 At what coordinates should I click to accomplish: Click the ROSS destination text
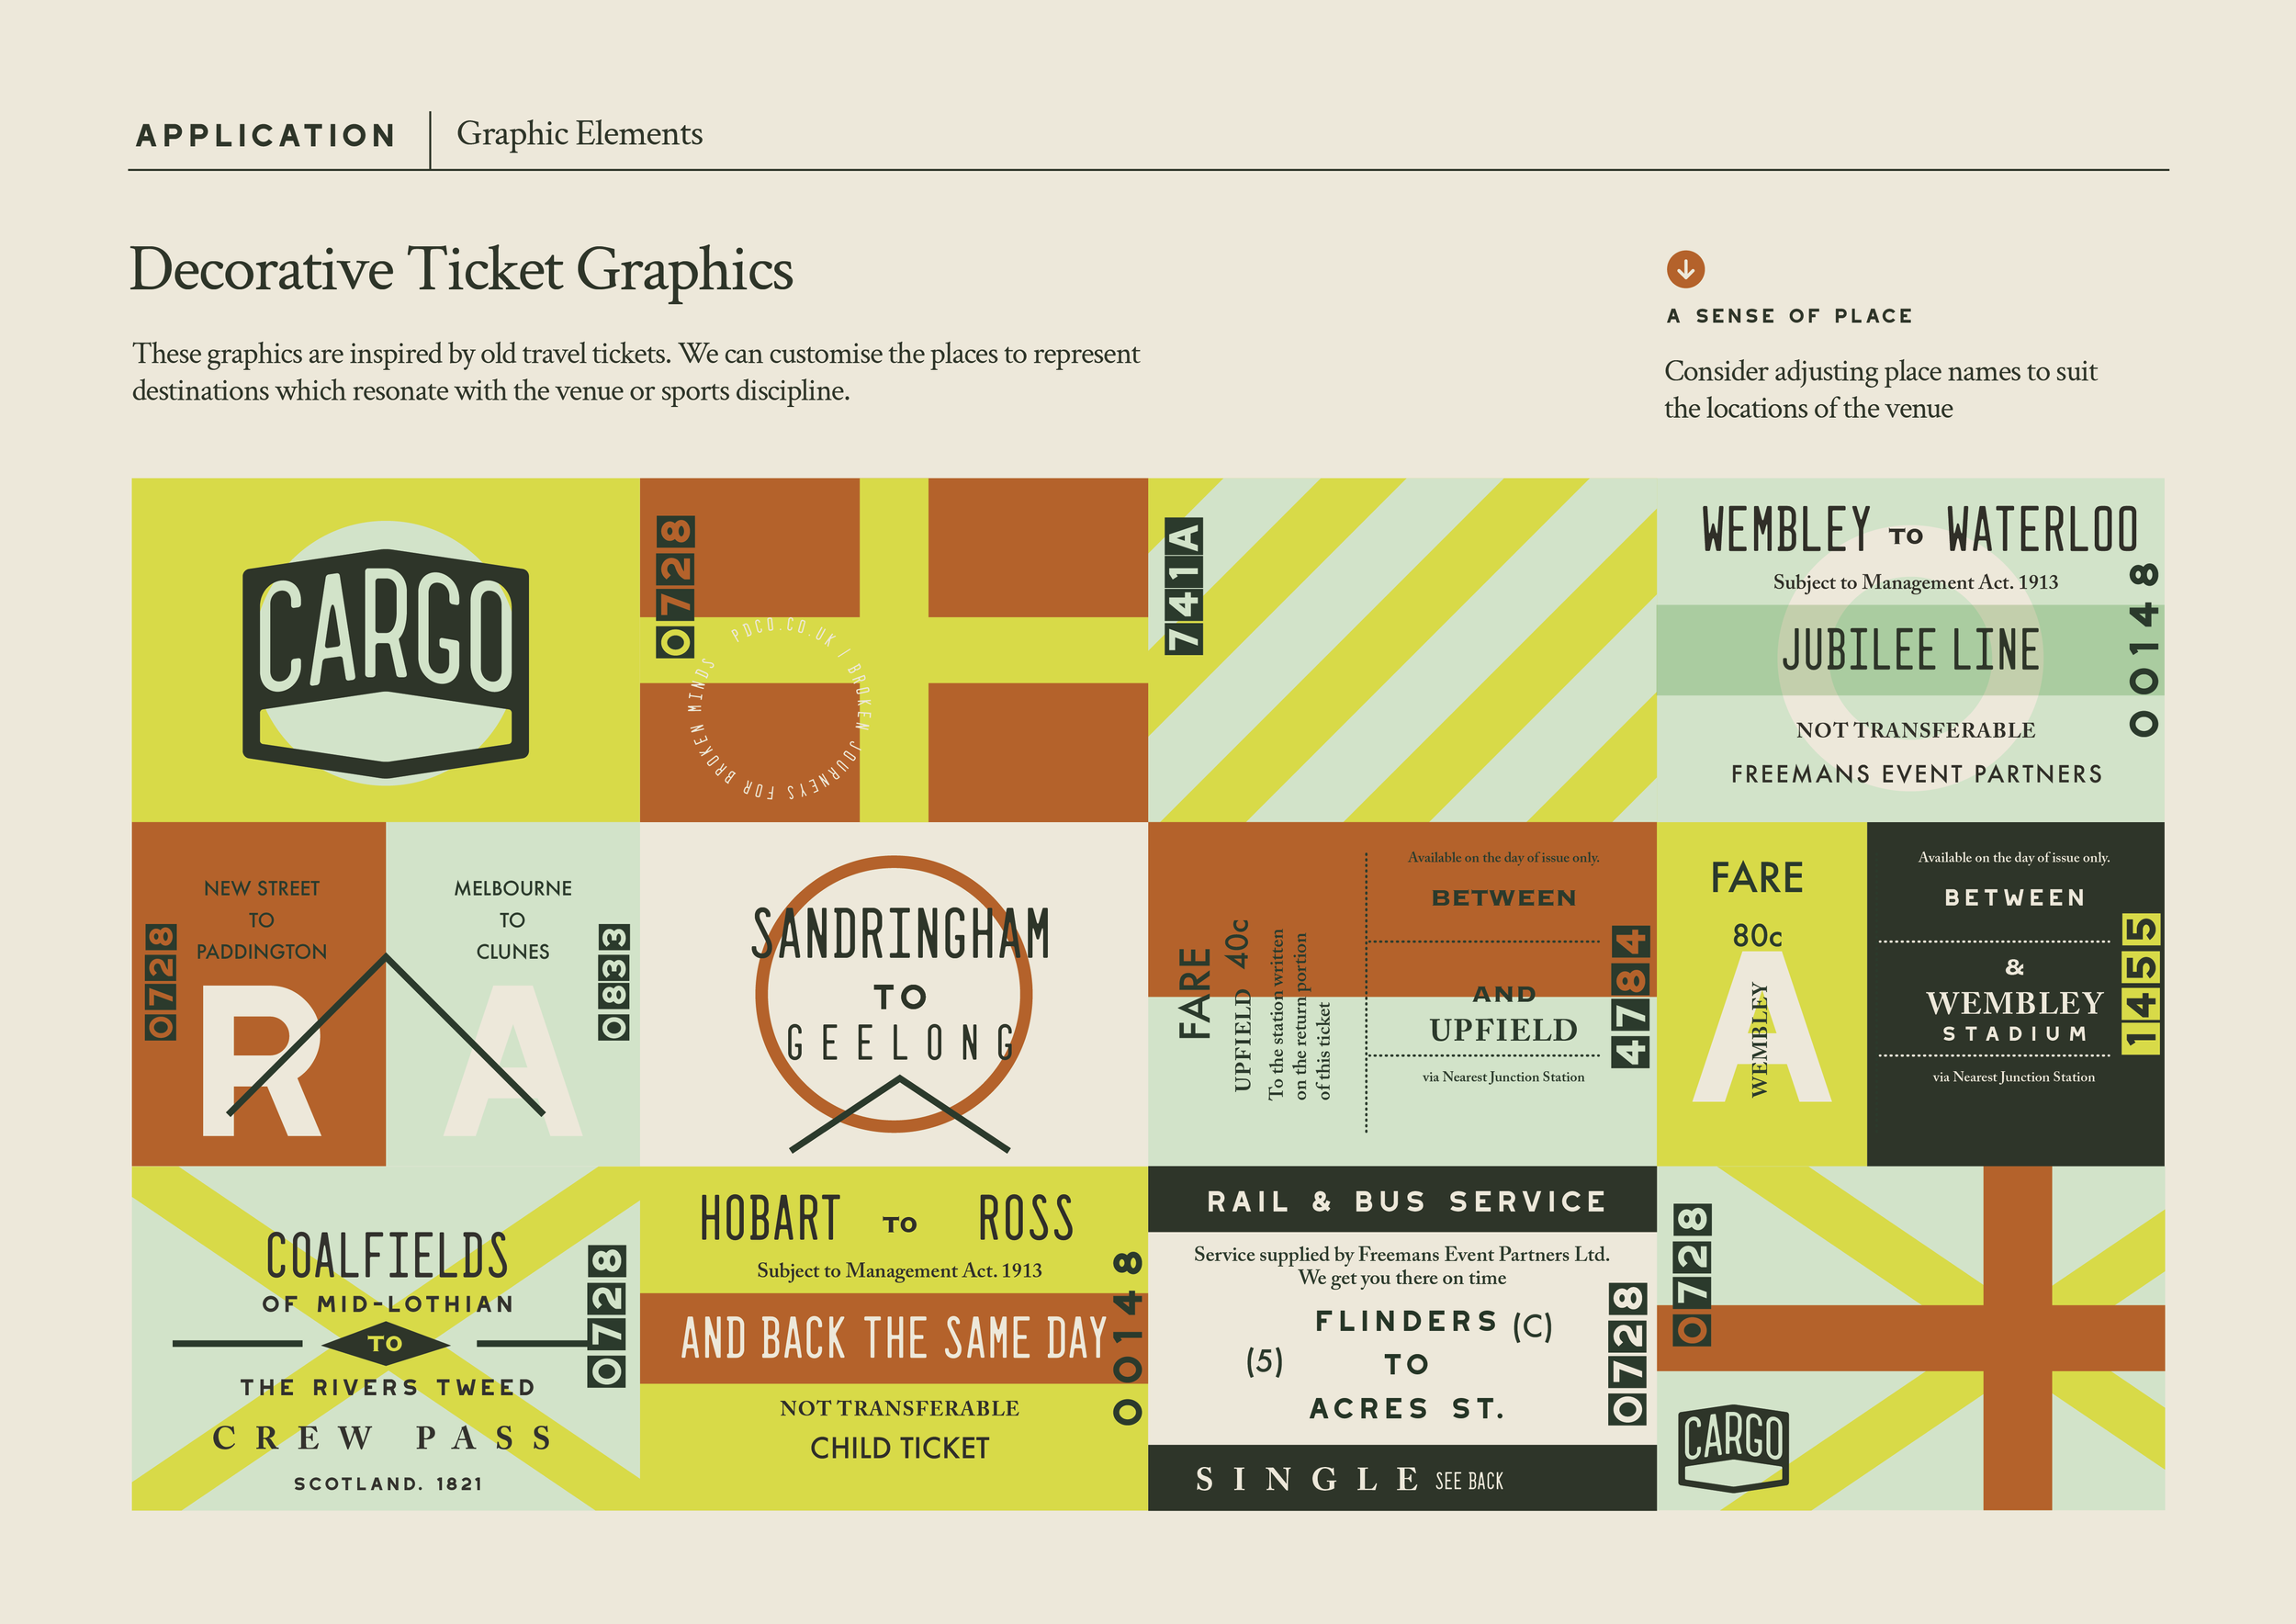click(1025, 1219)
